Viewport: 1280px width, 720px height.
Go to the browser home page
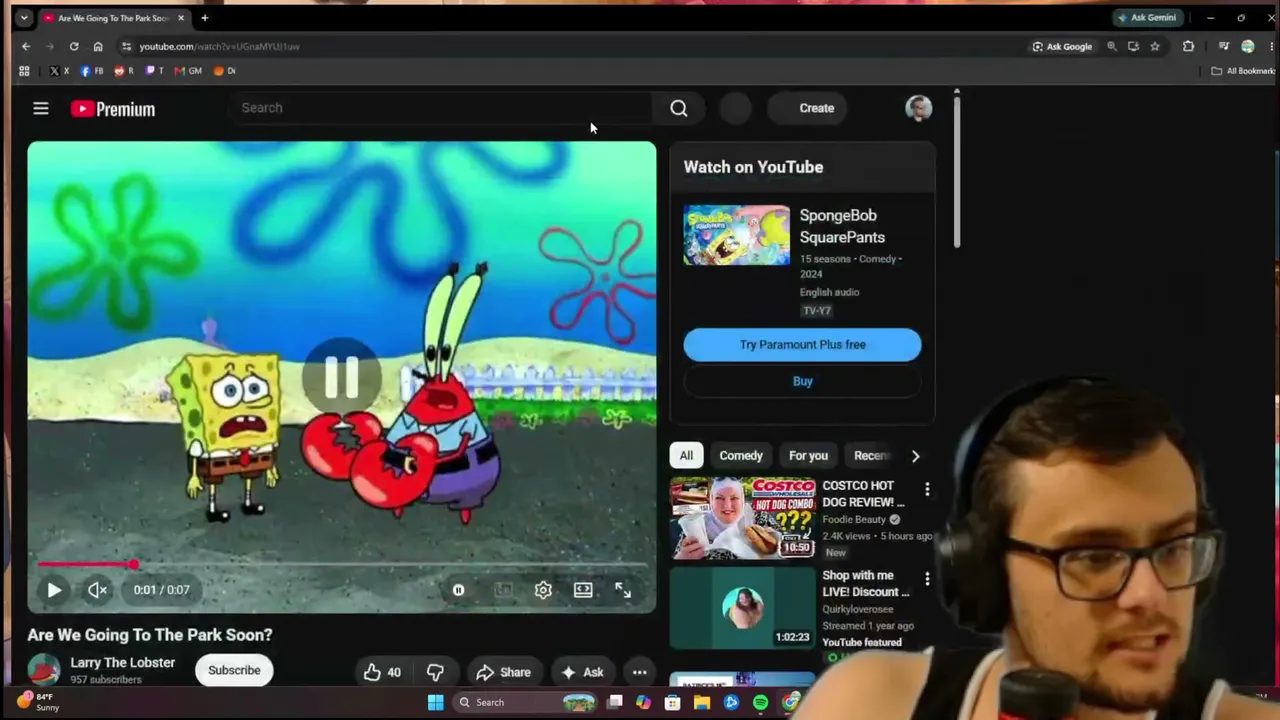[x=98, y=46]
